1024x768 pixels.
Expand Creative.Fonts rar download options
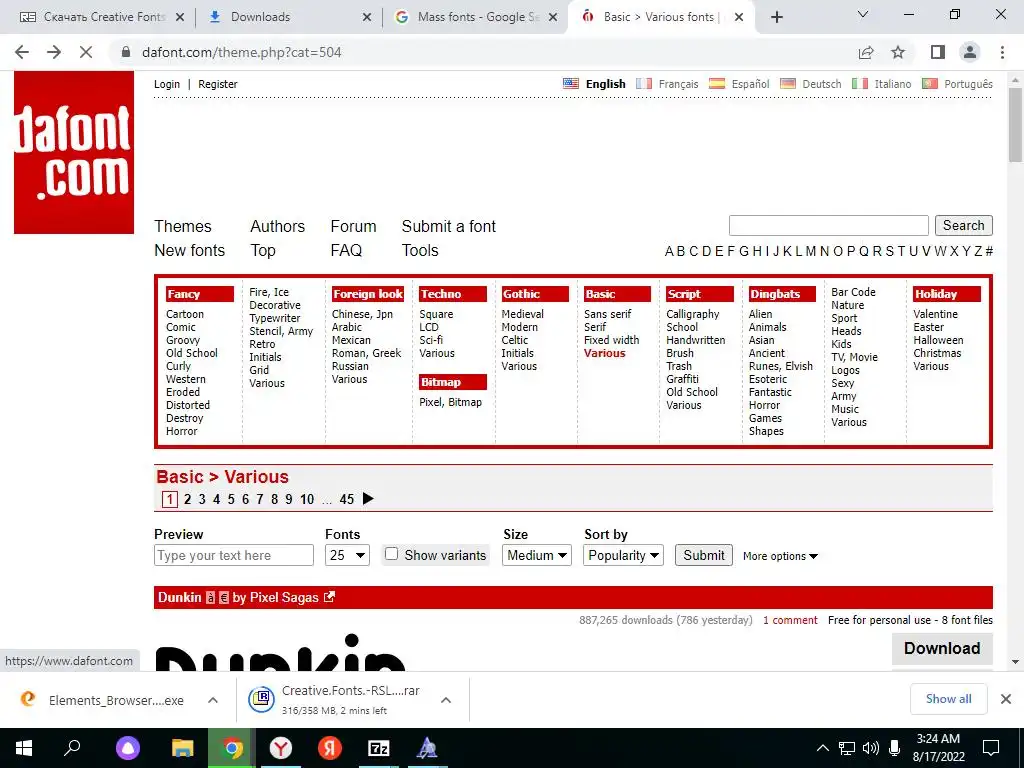click(x=446, y=700)
